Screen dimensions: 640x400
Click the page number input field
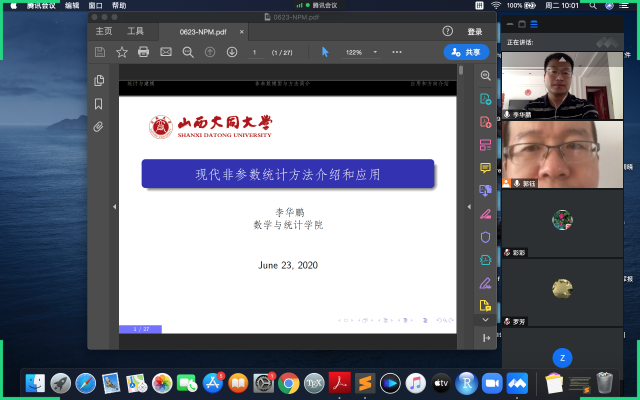[256, 52]
